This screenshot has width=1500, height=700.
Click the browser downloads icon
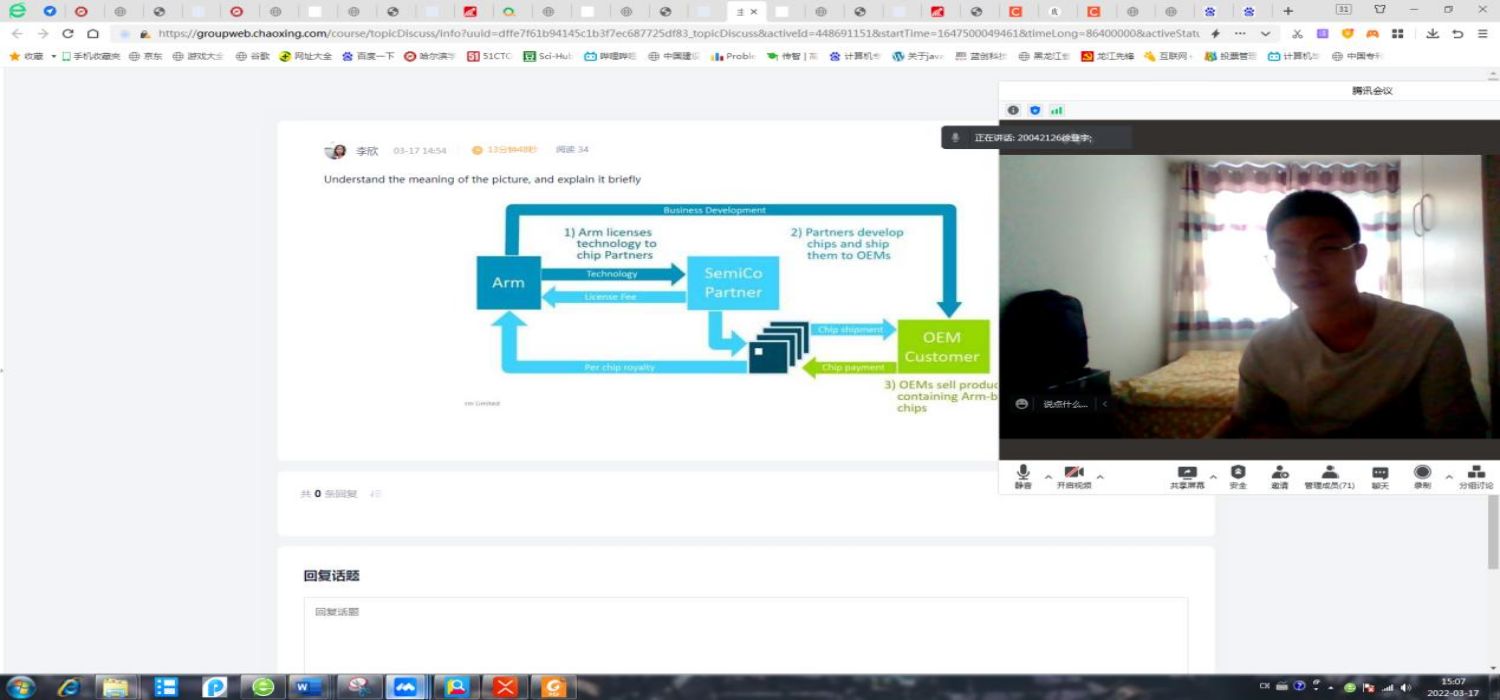coord(1432,33)
